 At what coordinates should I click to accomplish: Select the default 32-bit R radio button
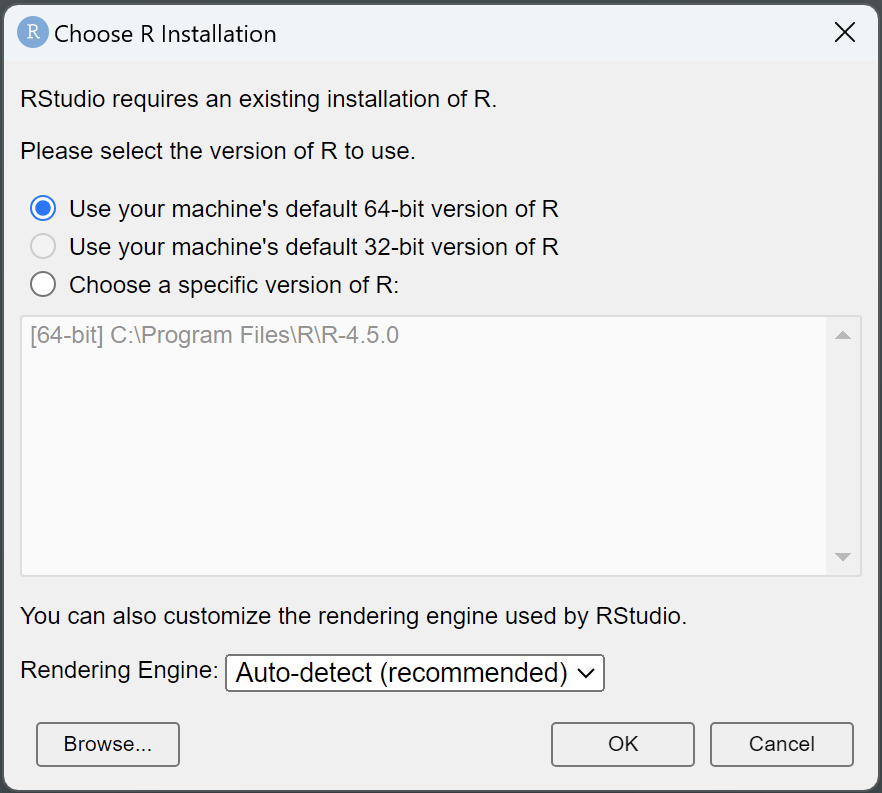tap(43, 246)
